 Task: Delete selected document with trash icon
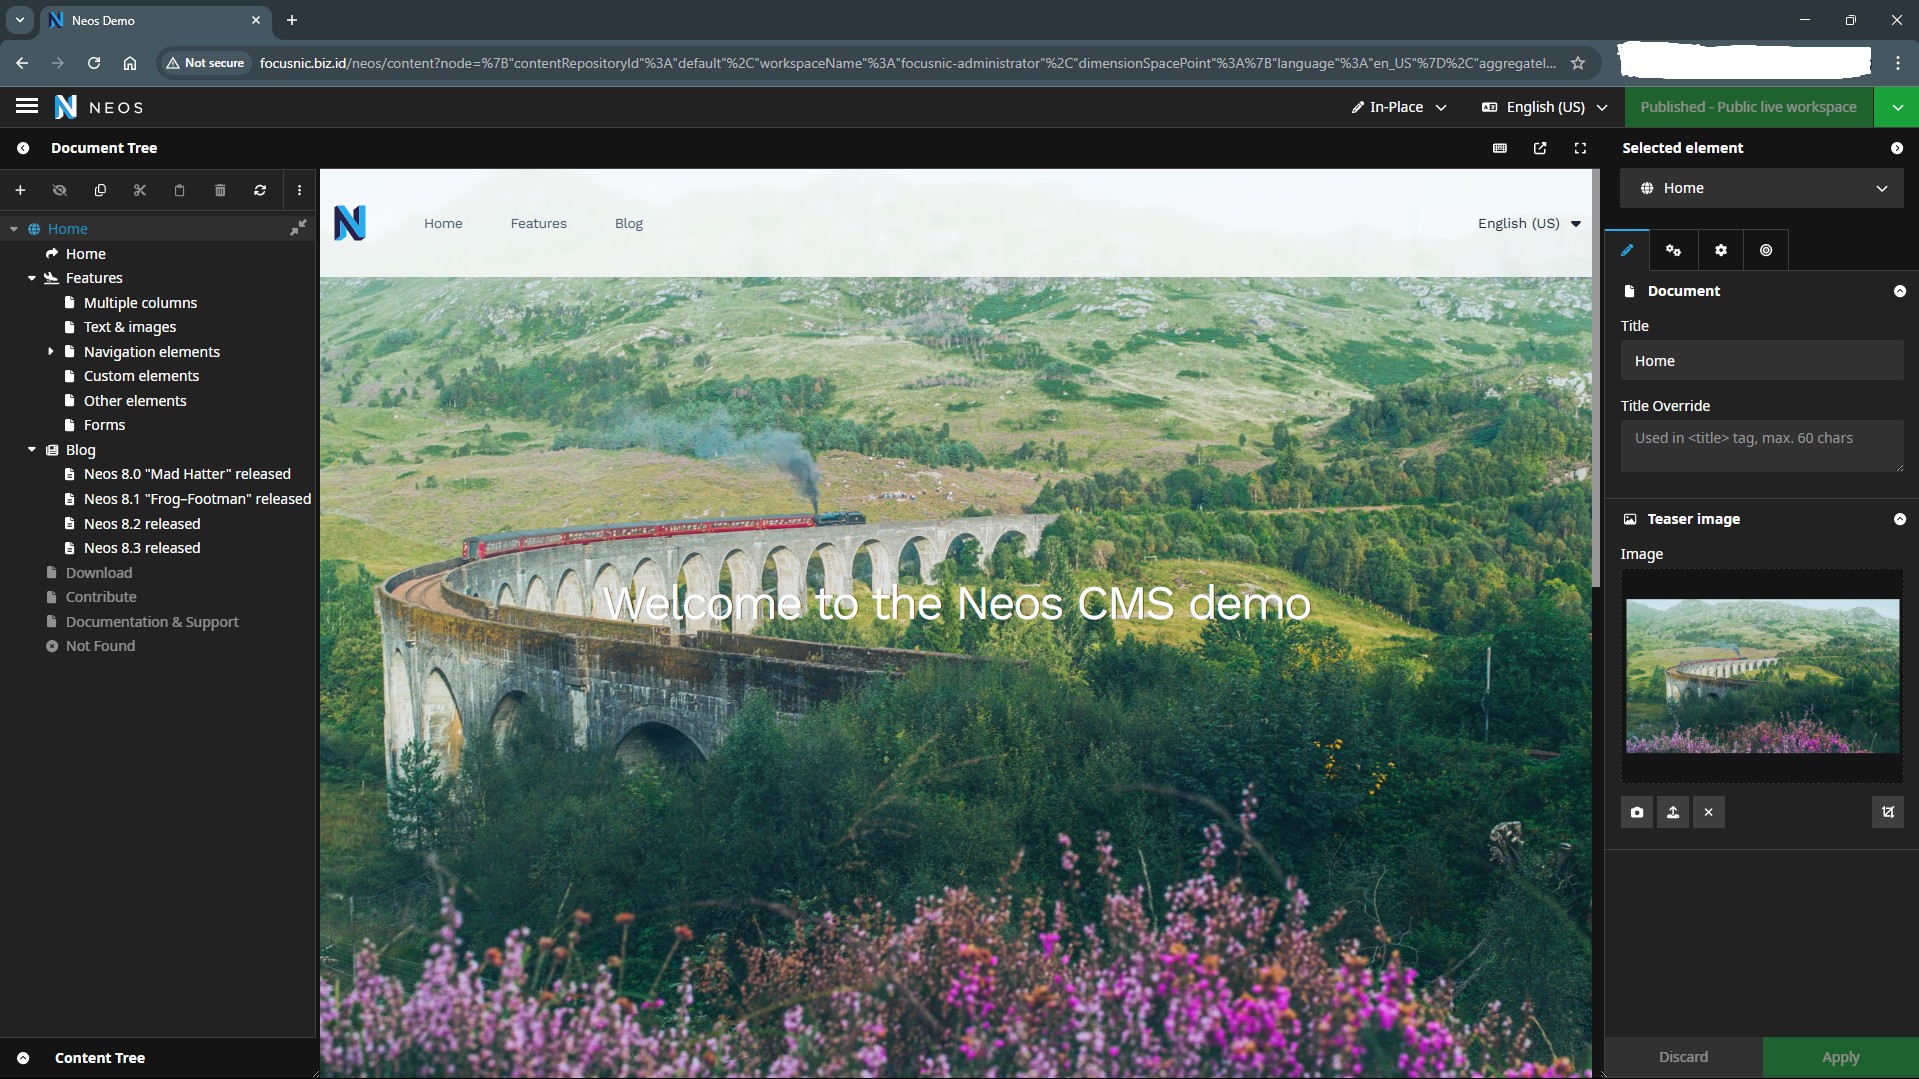click(x=220, y=190)
